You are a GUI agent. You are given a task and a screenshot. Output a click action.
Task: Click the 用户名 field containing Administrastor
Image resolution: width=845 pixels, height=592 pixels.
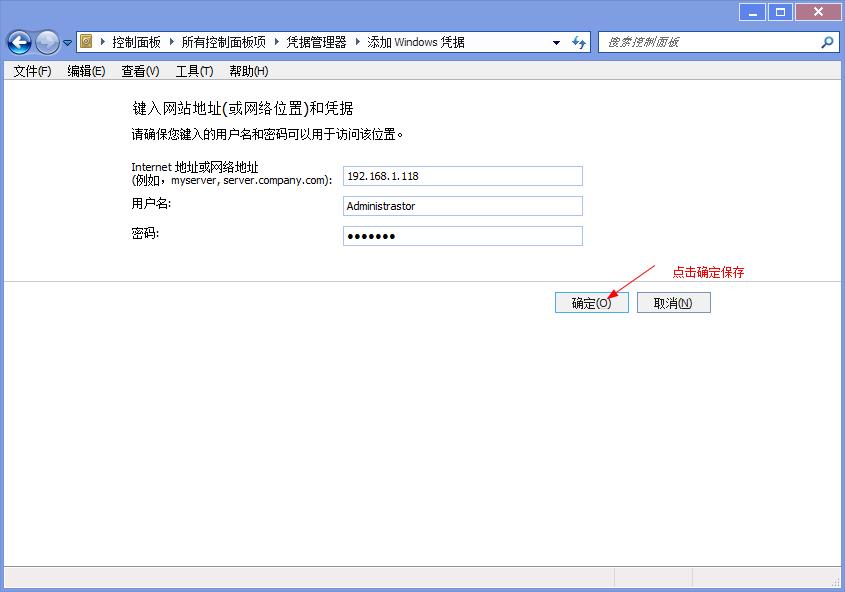(x=462, y=206)
